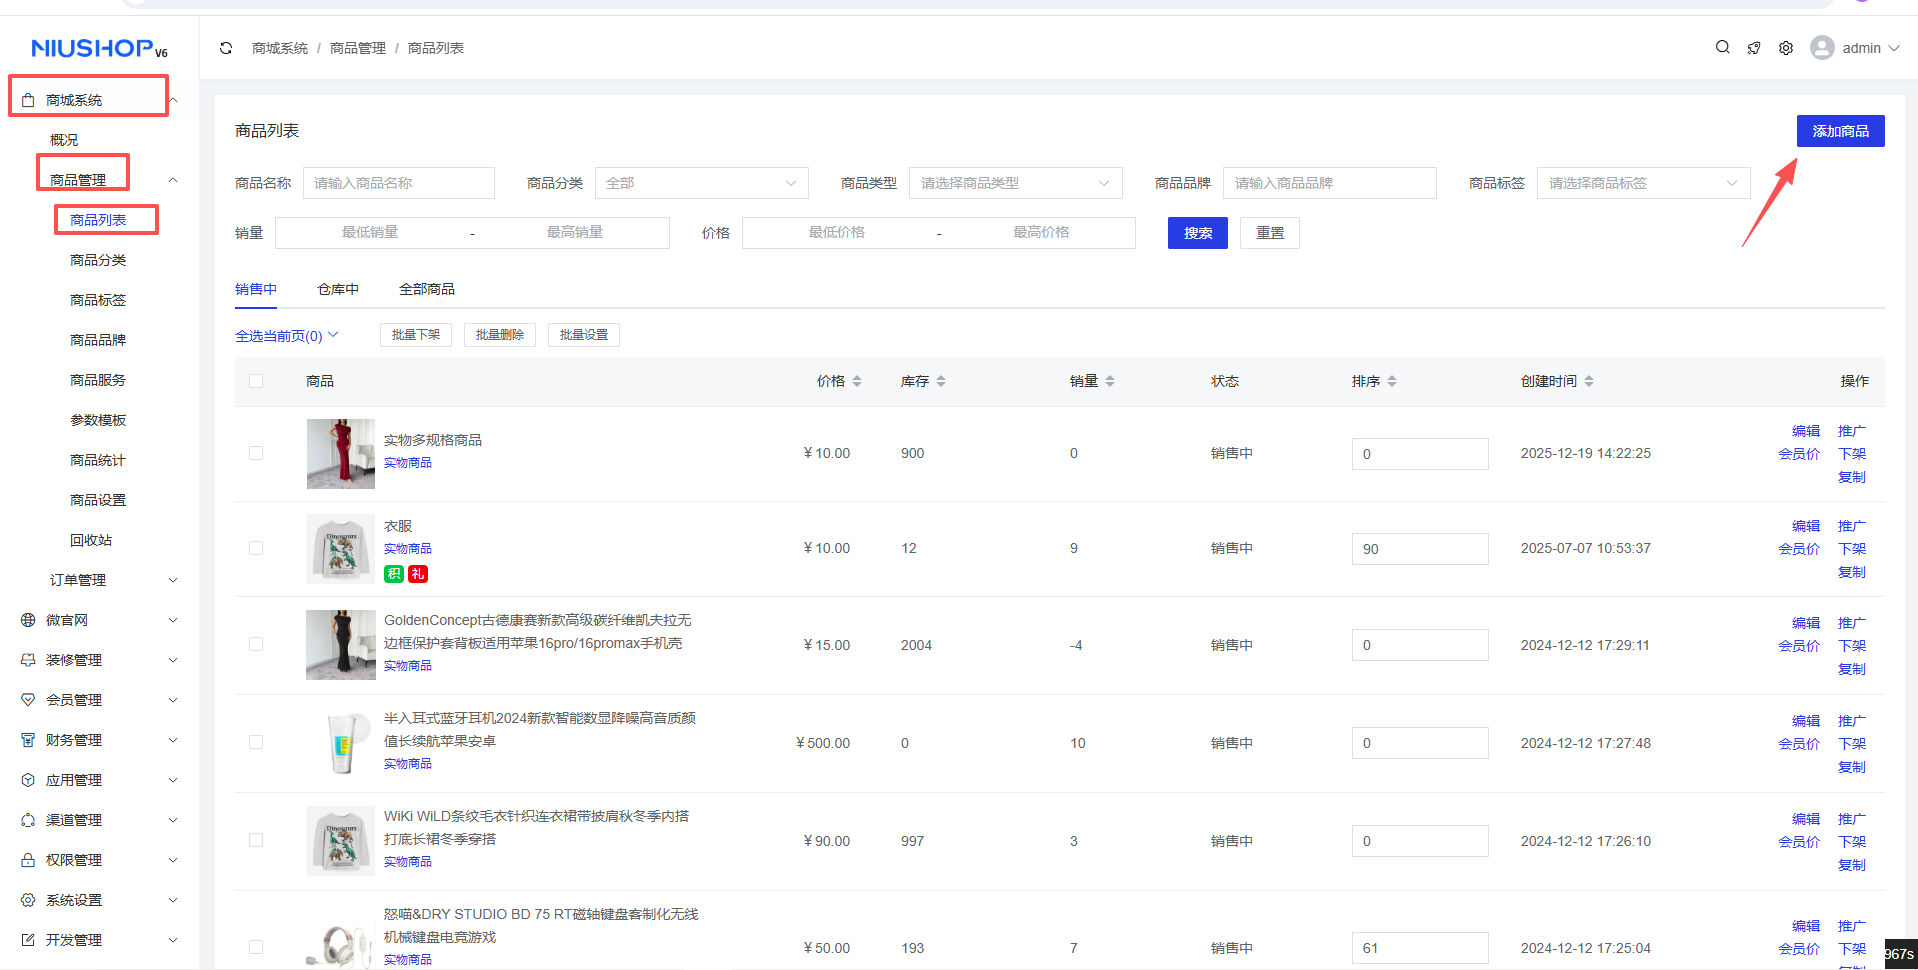Click the green 积 badge under 衣服
Viewport: 1918px width, 970px height.
pos(393,574)
